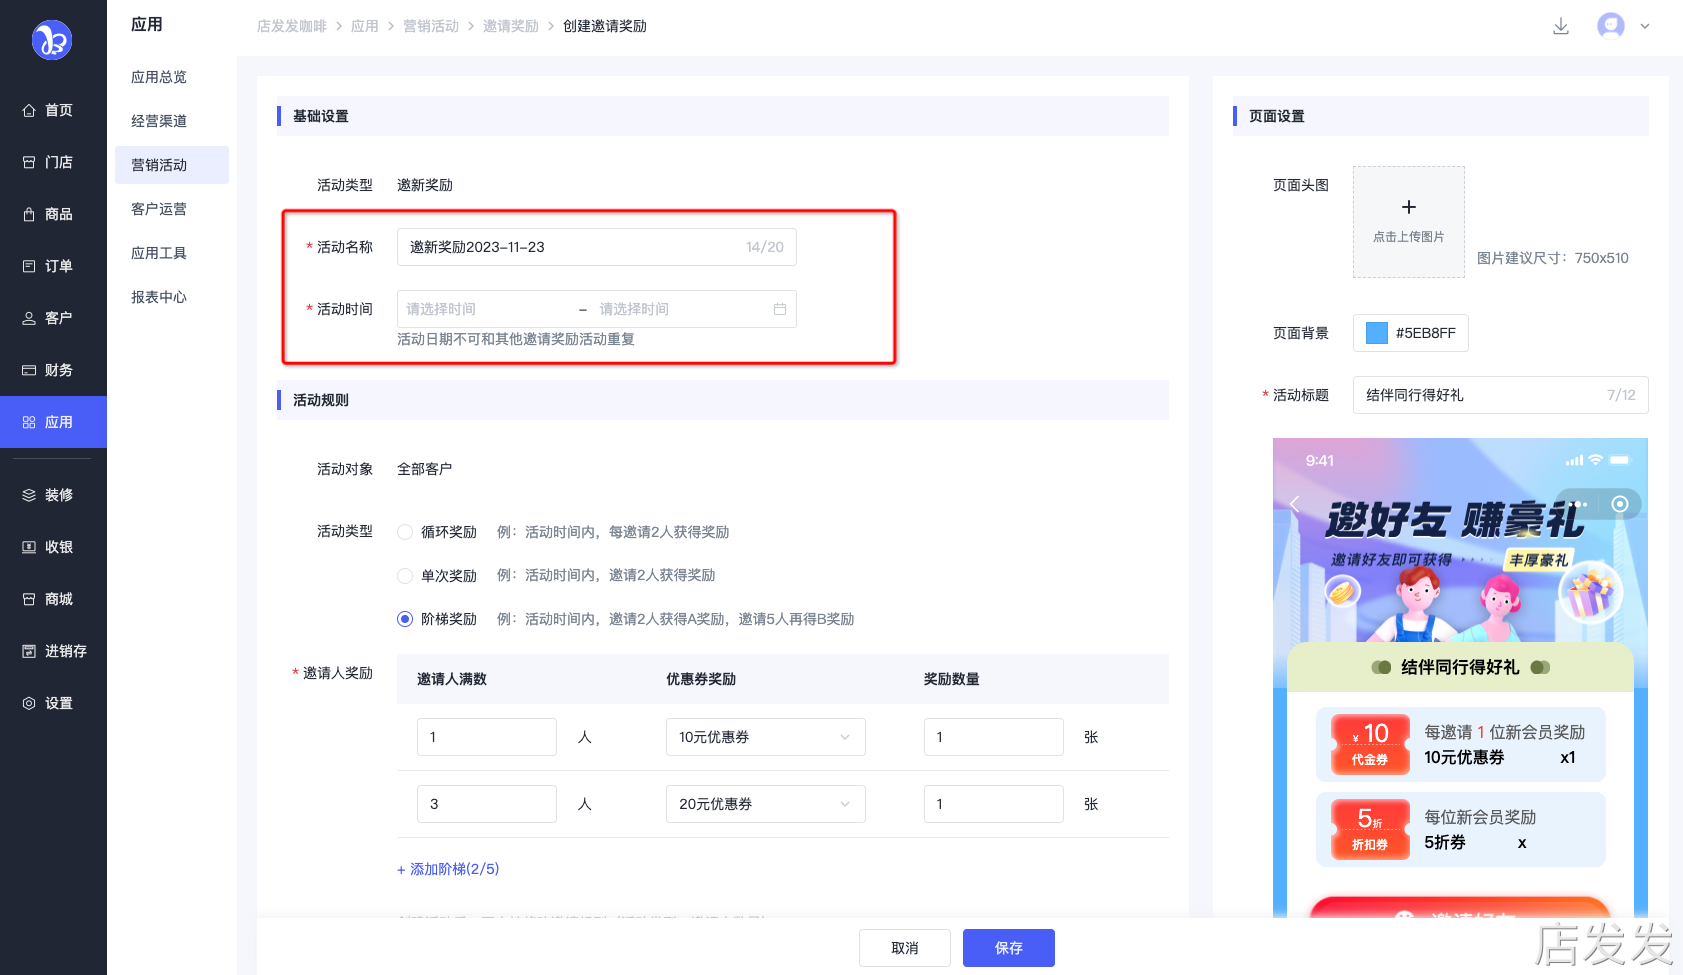
Task: Click the 财务 card icon in sidebar
Action: click(29, 371)
